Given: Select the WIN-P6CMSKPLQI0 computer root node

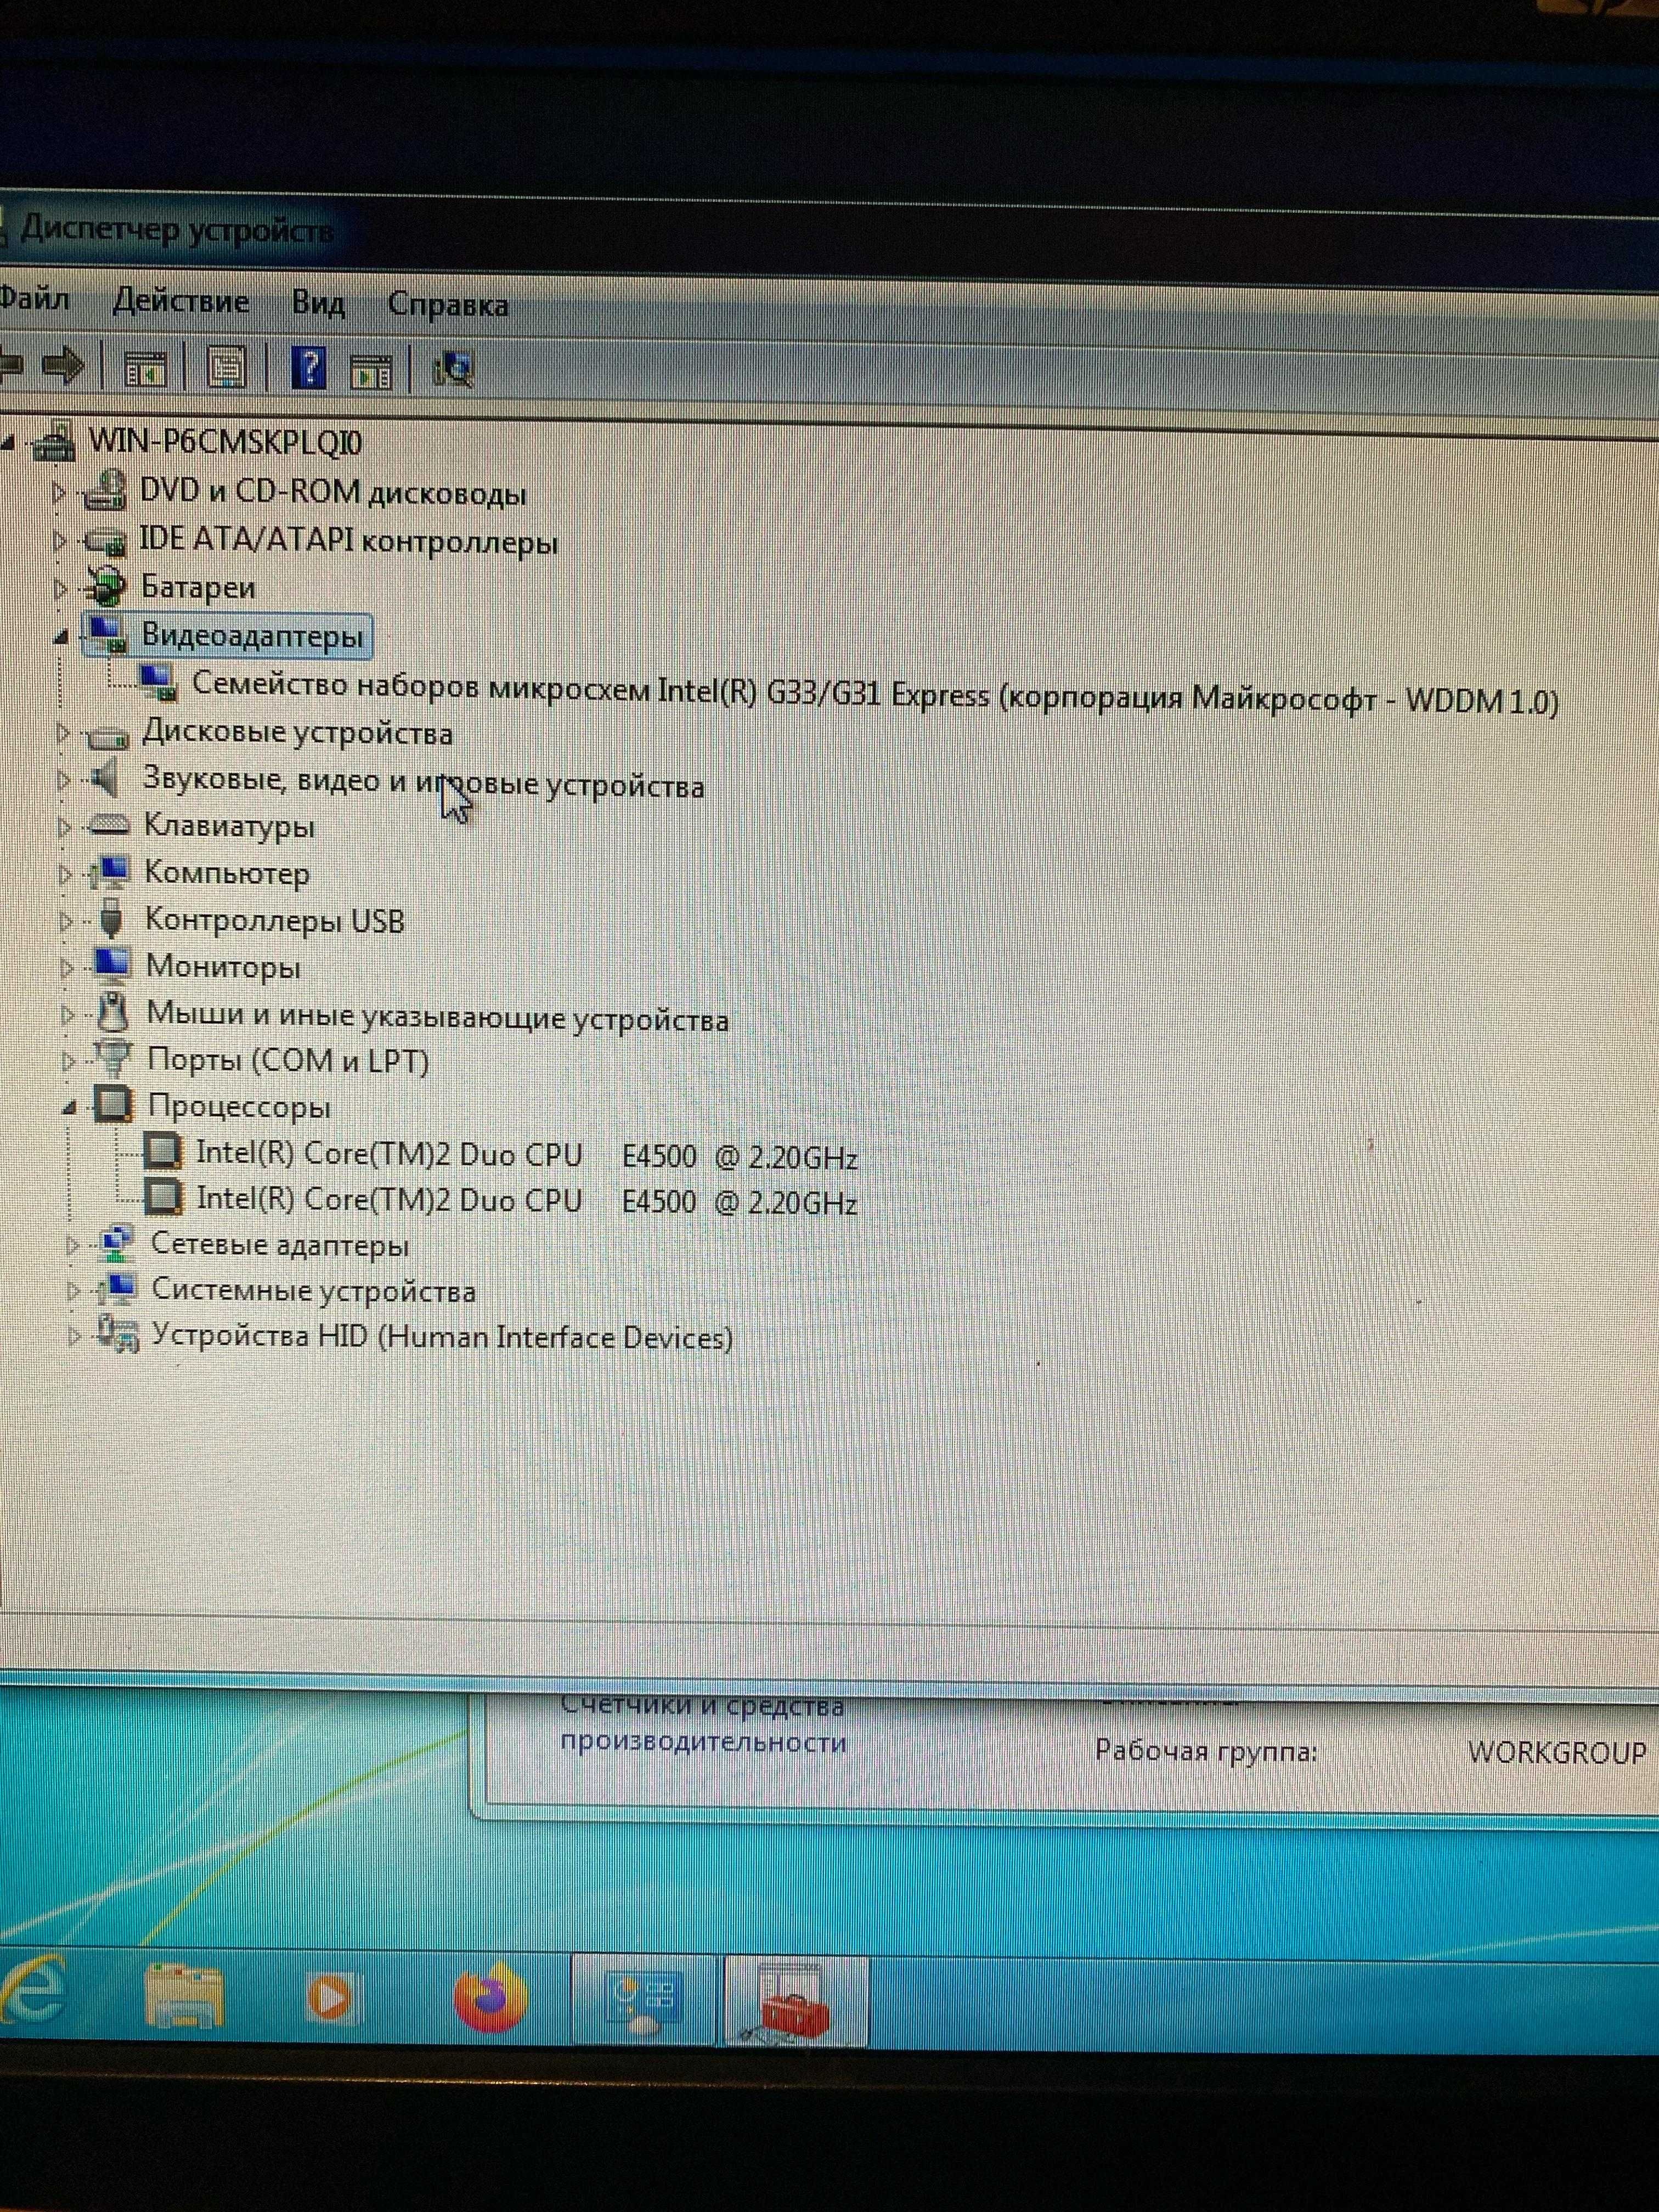Looking at the screenshot, I should (x=225, y=441).
